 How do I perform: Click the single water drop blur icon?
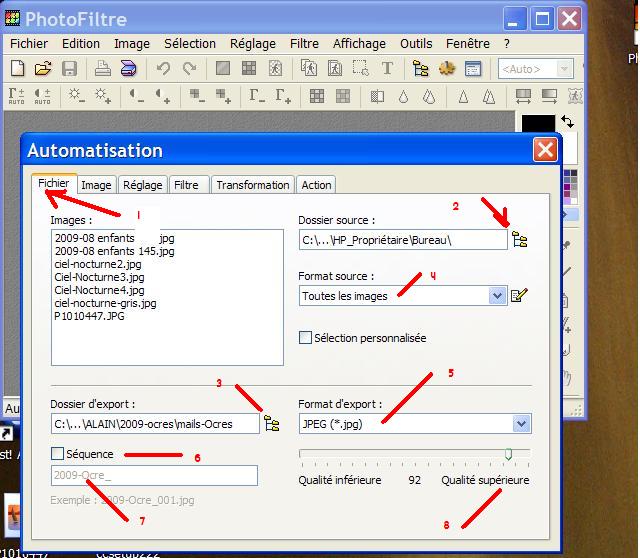(403, 97)
